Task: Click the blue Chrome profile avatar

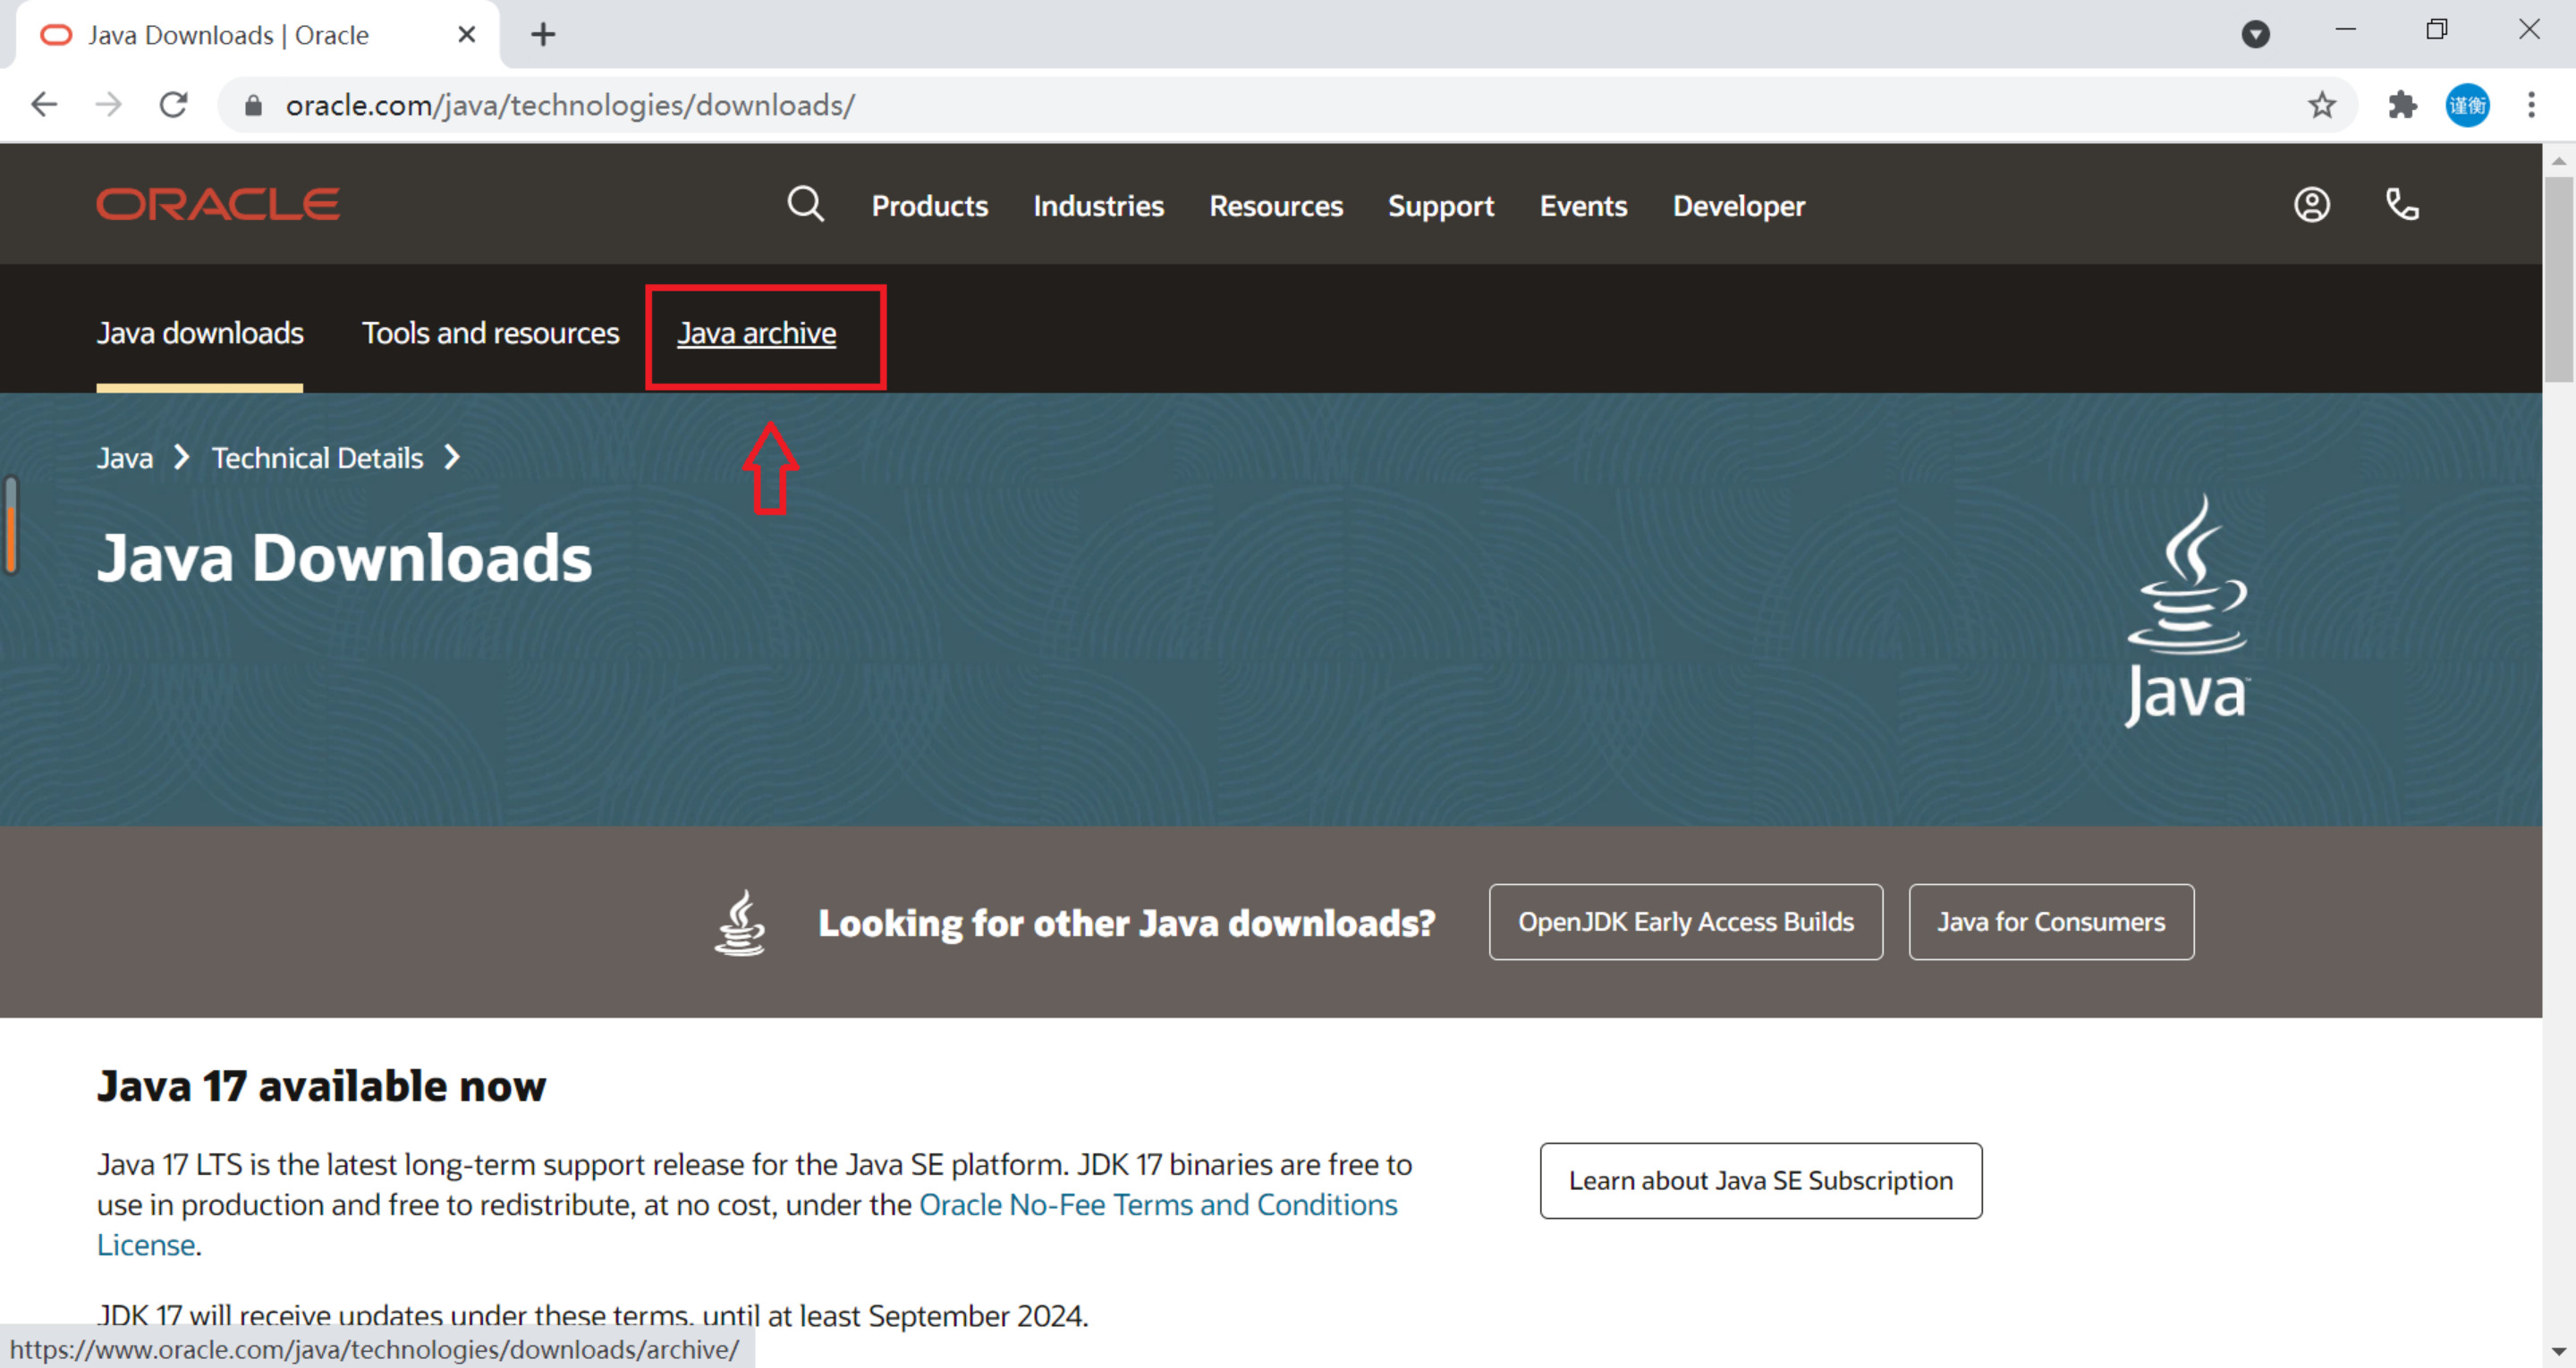Action: click(2467, 105)
